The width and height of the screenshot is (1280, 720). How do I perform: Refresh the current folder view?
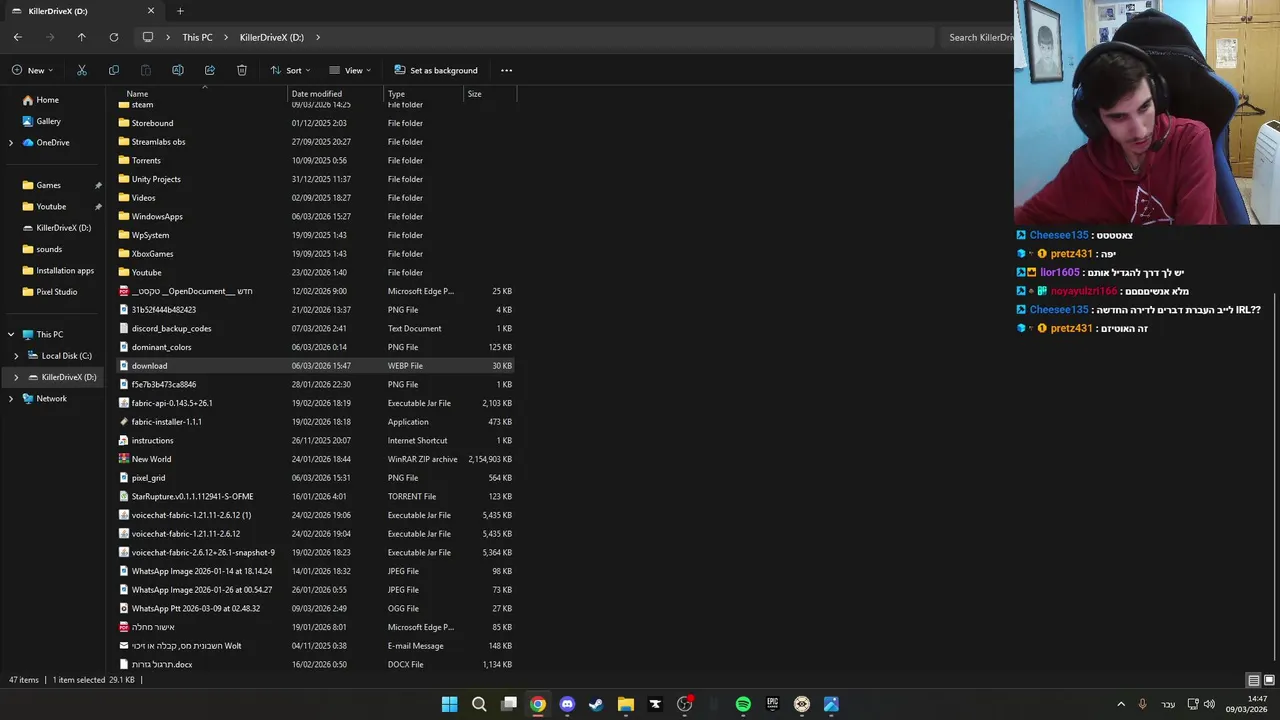coord(114,37)
